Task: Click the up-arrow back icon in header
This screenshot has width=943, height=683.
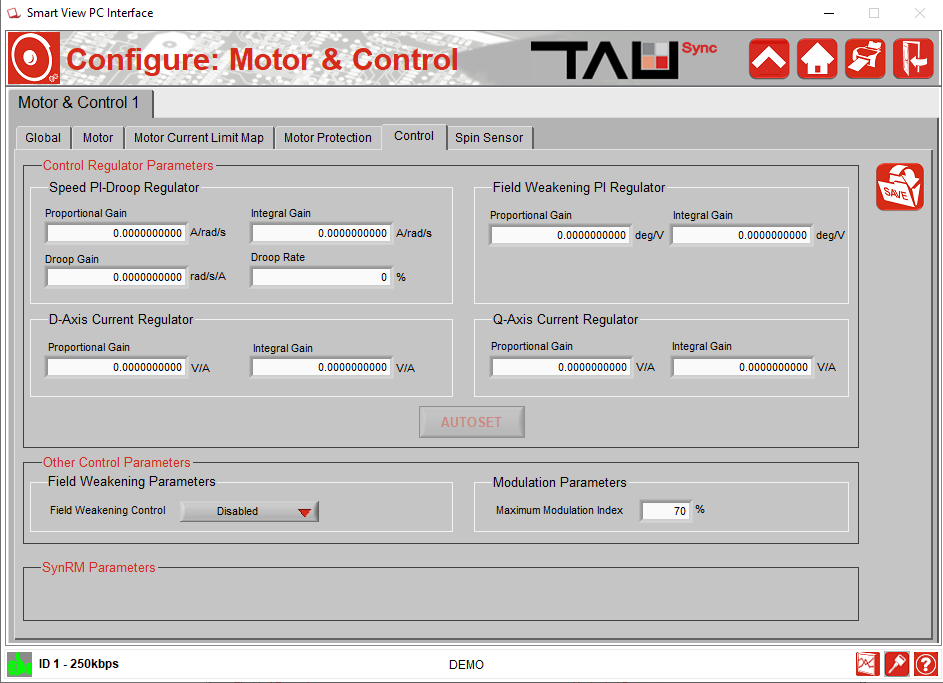Action: pyautogui.click(x=769, y=59)
